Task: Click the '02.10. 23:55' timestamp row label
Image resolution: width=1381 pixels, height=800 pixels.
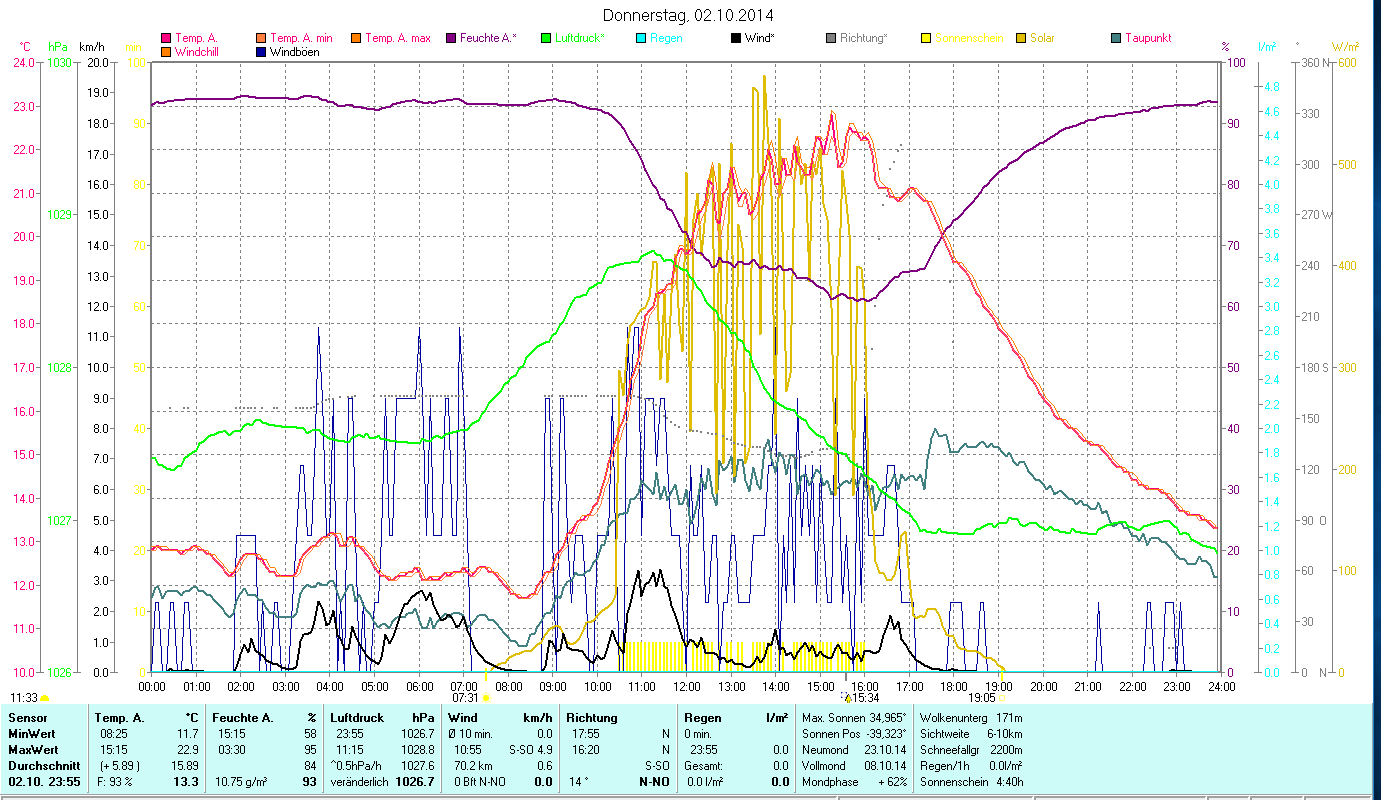Action: 45,782
